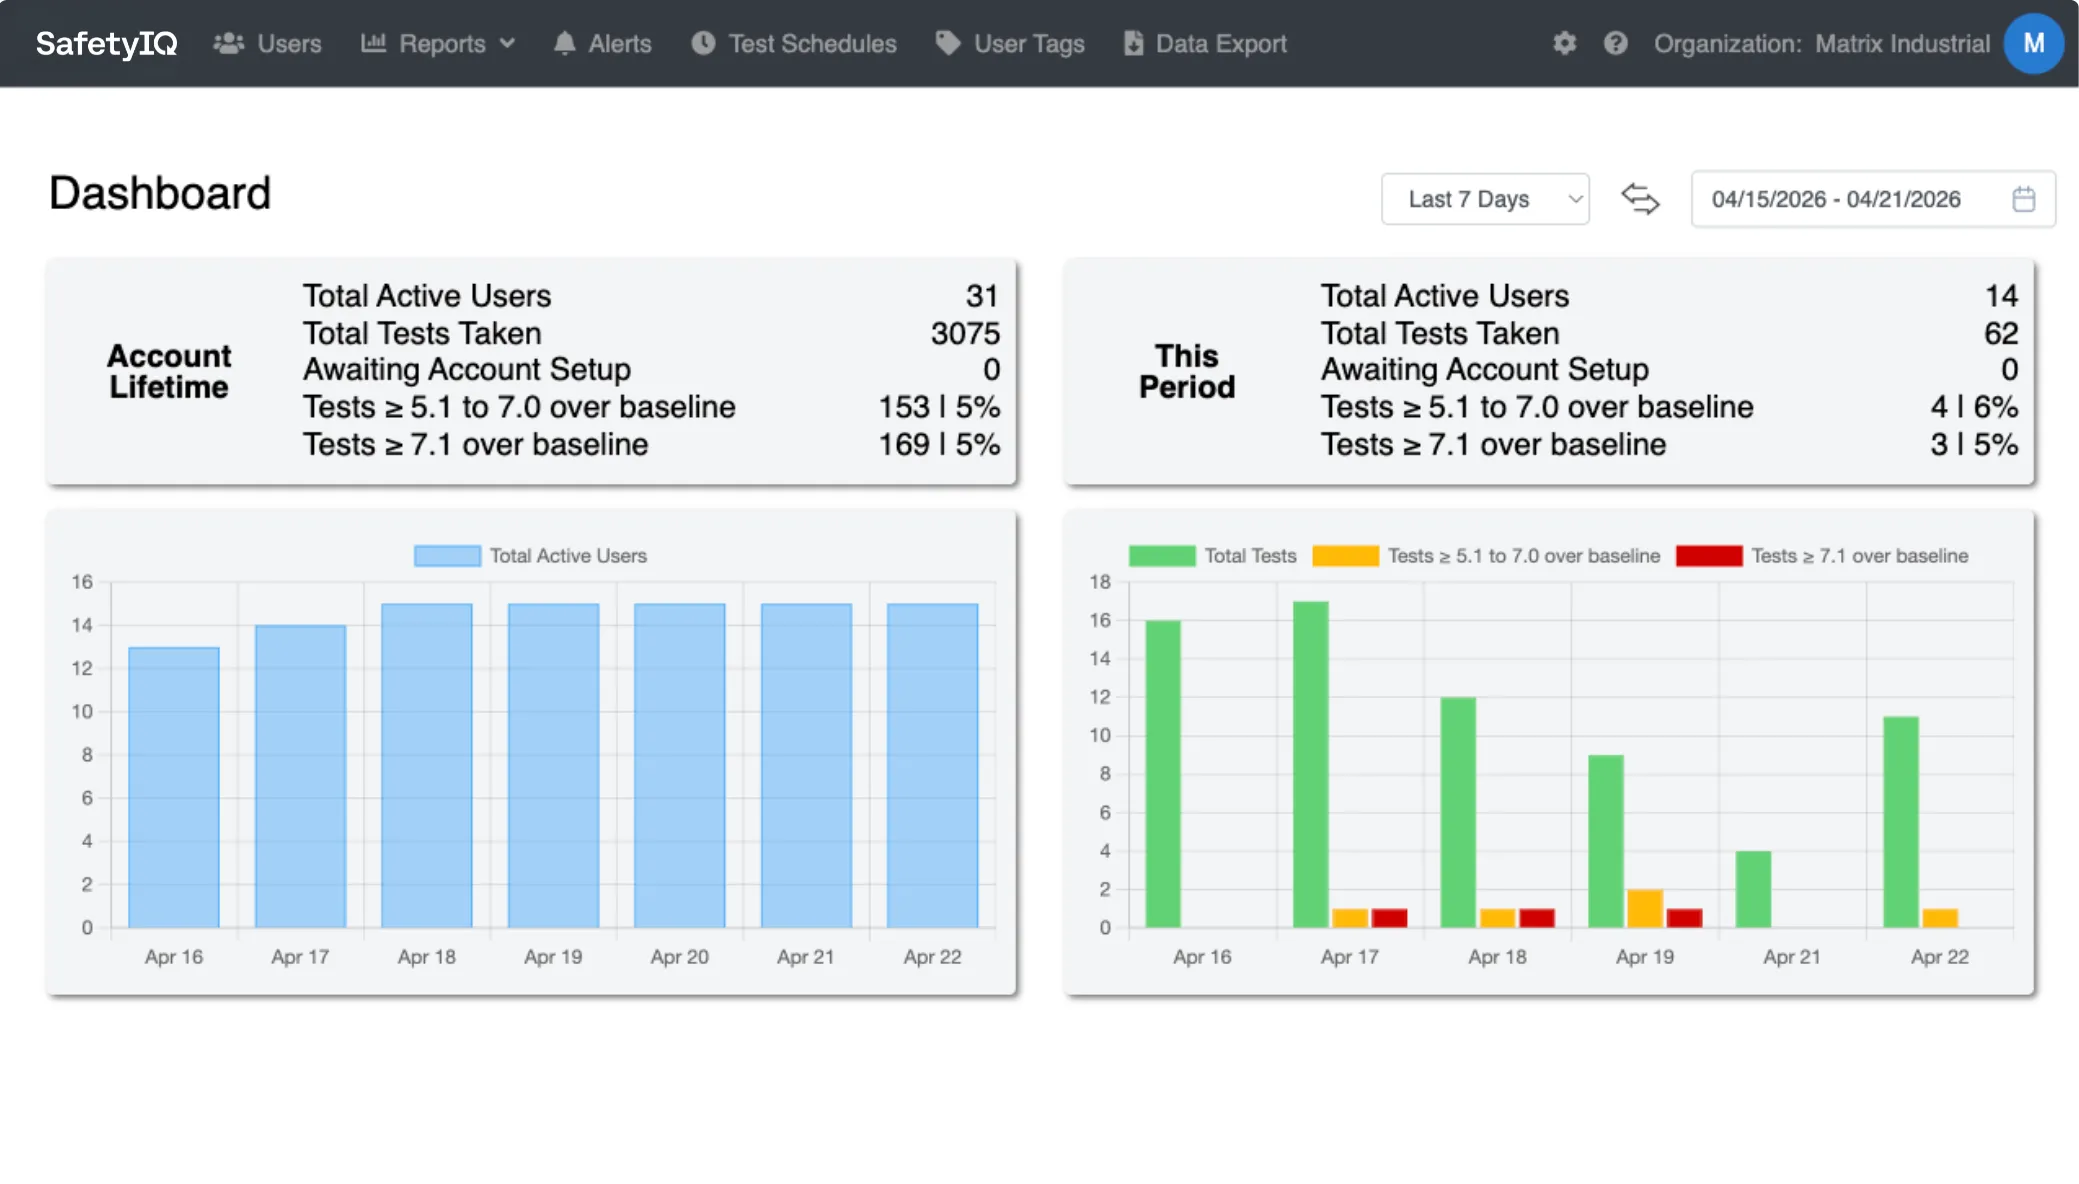Click the '3 | 5%' value

tap(1974, 444)
